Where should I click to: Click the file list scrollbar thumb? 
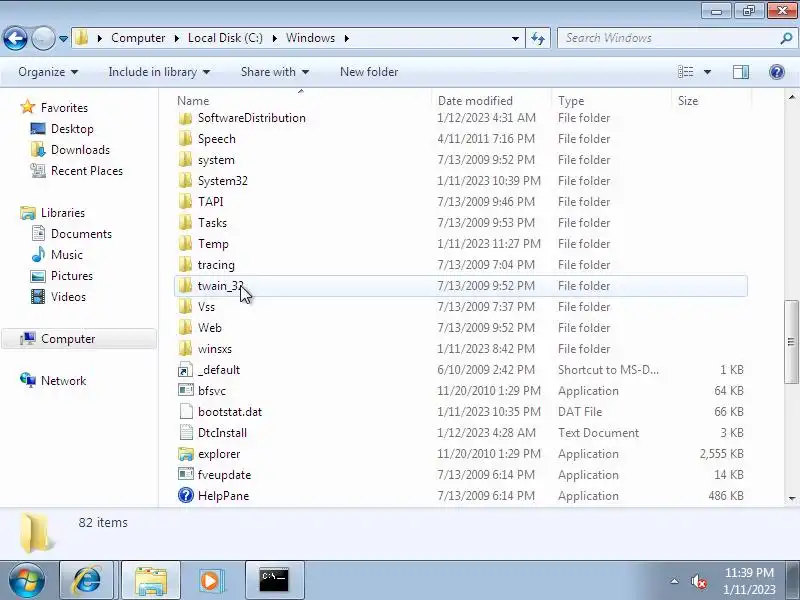(x=791, y=342)
